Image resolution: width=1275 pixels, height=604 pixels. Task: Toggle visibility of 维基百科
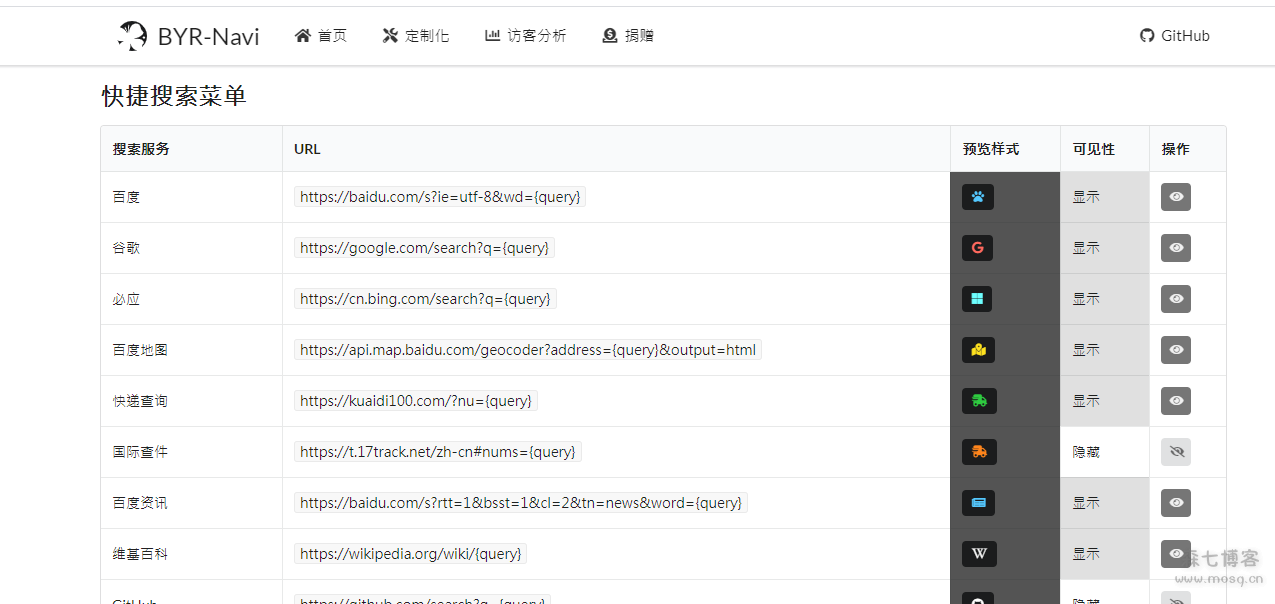click(1176, 553)
